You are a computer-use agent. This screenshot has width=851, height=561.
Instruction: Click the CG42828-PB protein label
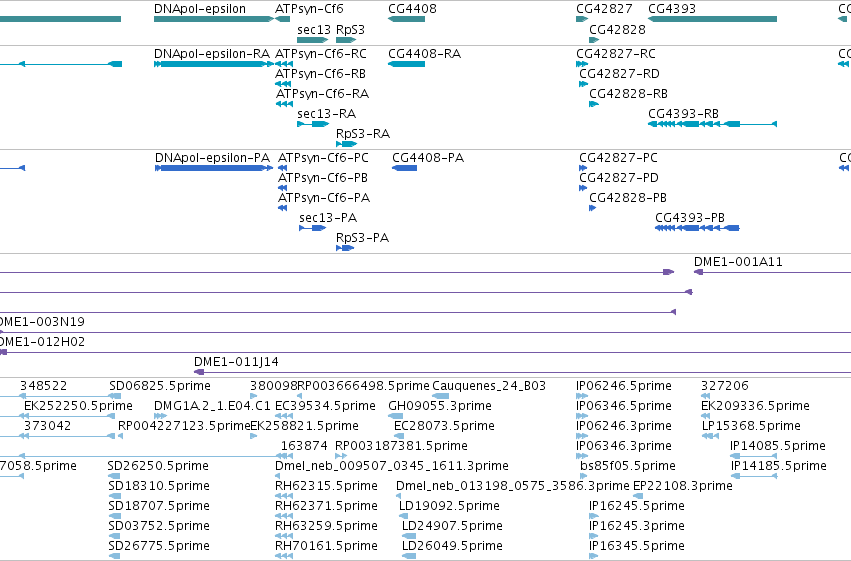pos(628,198)
